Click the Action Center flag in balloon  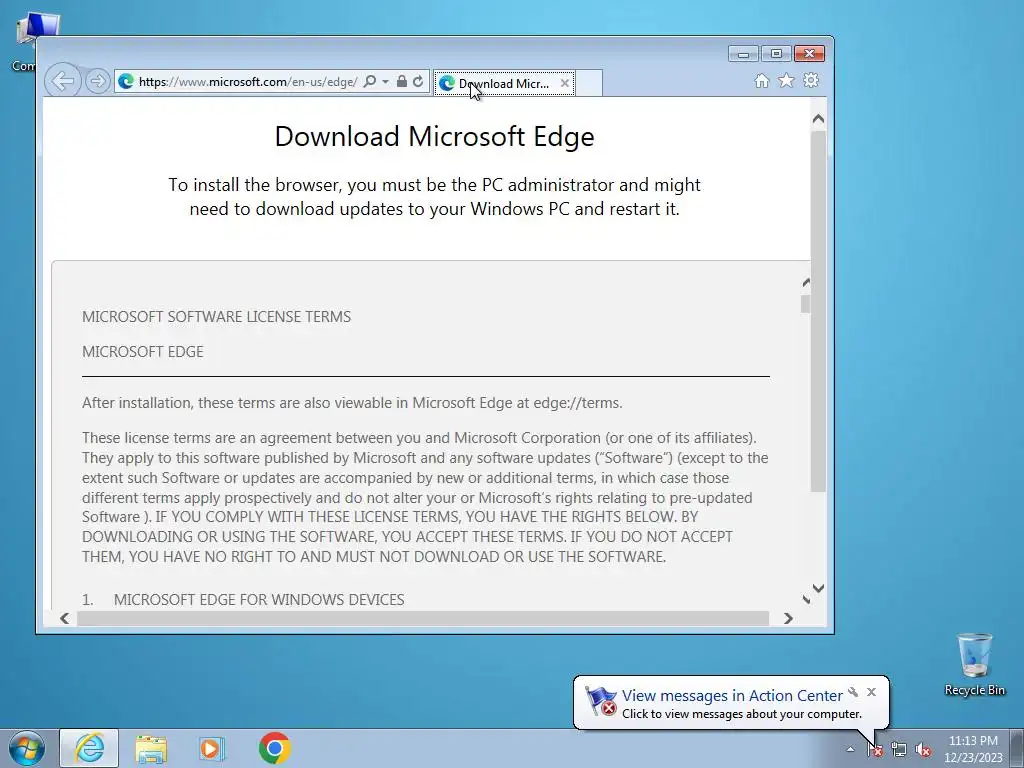click(601, 701)
